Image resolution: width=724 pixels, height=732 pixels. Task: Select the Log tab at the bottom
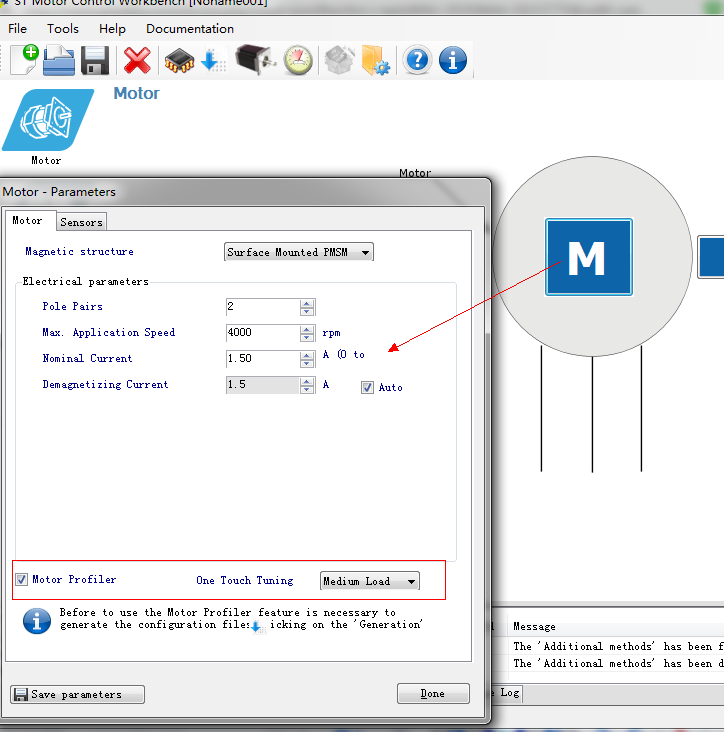(509, 693)
